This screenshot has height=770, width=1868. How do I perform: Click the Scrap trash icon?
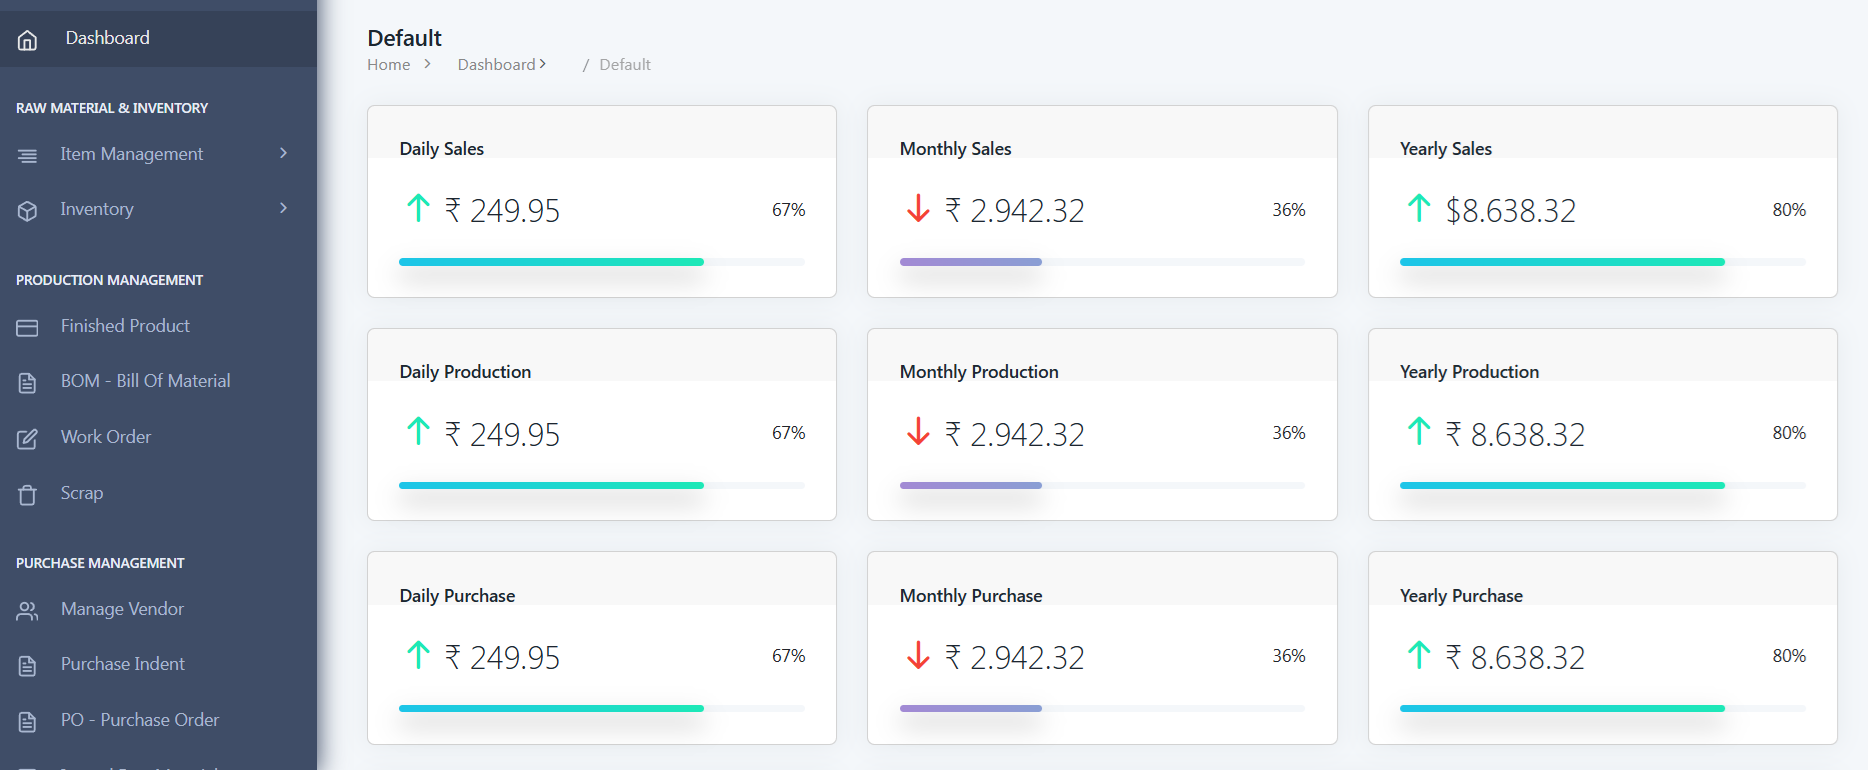27,495
